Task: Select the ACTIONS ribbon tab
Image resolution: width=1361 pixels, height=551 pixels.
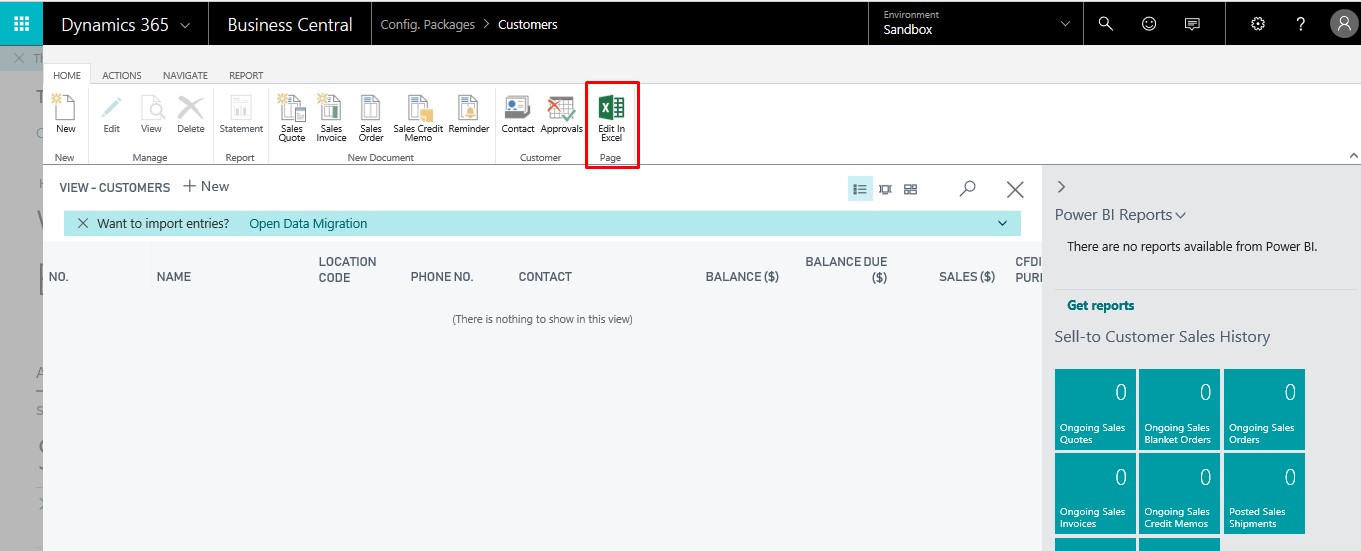Action: (122, 75)
